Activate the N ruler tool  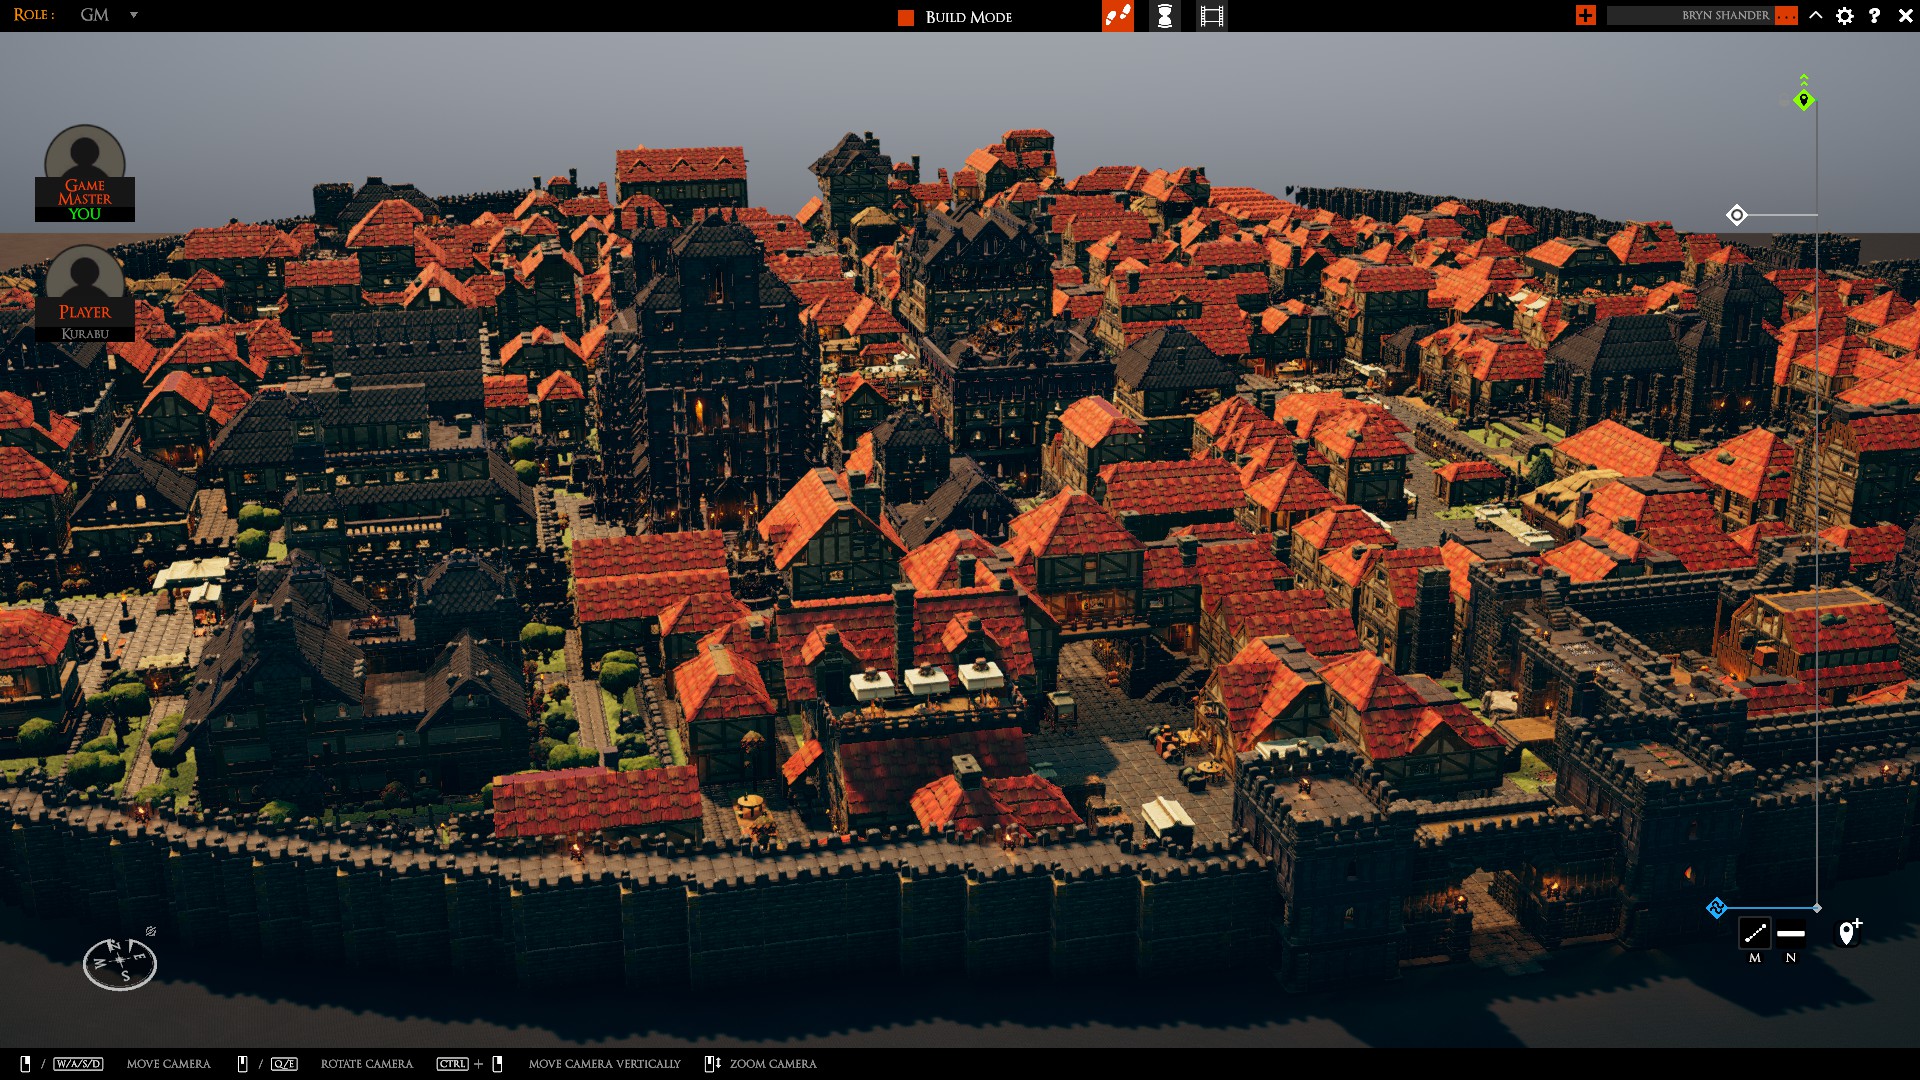click(1791, 934)
